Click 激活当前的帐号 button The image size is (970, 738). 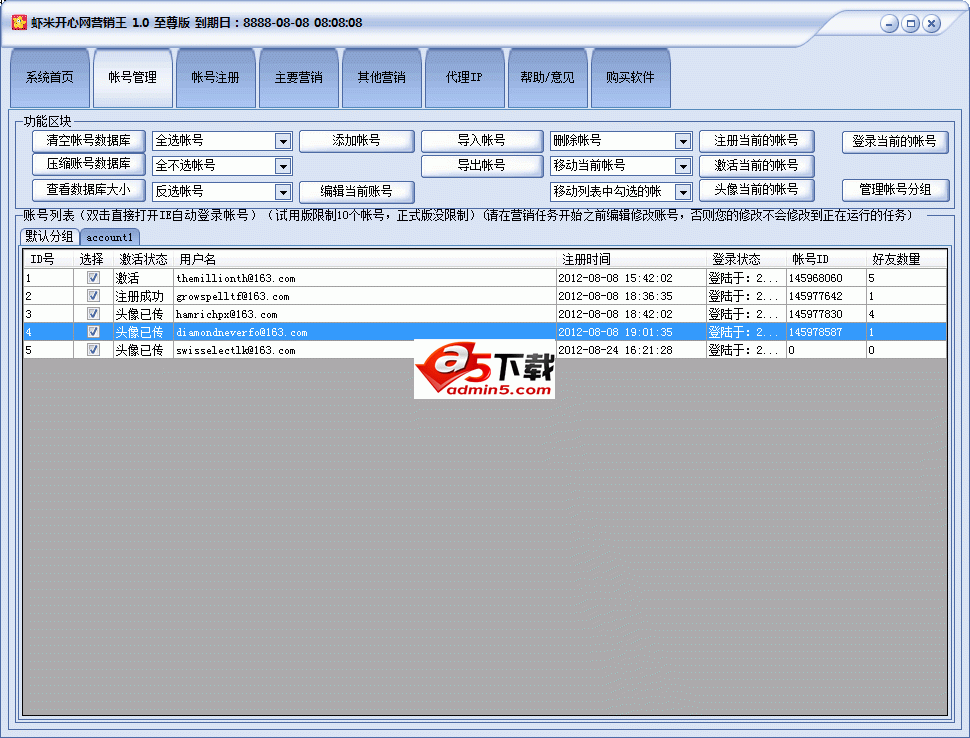756,166
